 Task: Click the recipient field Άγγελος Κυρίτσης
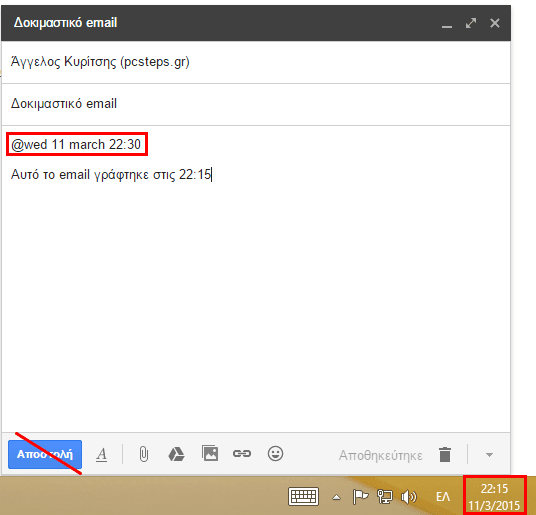click(x=256, y=62)
